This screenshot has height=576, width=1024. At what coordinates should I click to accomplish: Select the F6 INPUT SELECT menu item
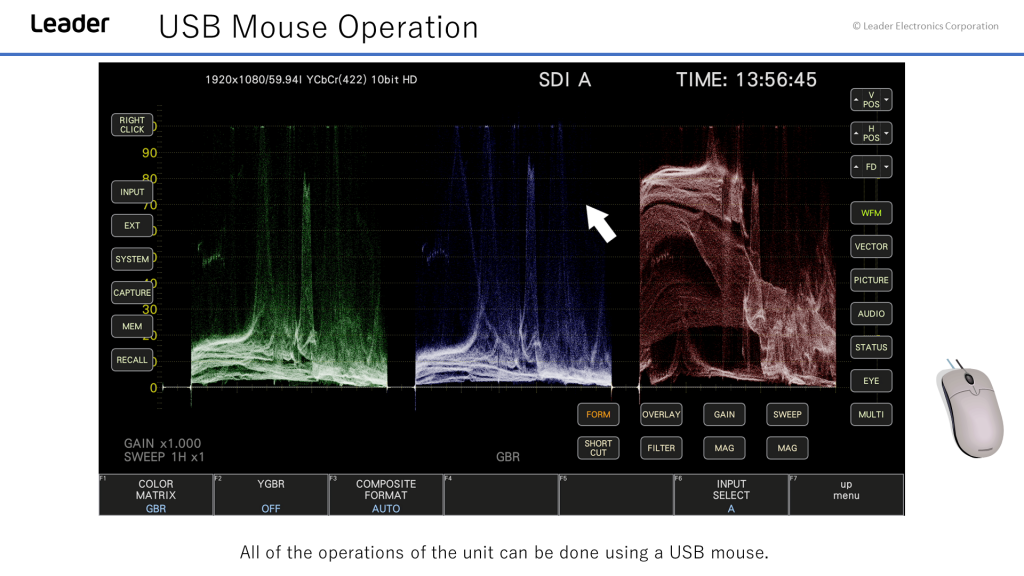[x=731, y=495]
